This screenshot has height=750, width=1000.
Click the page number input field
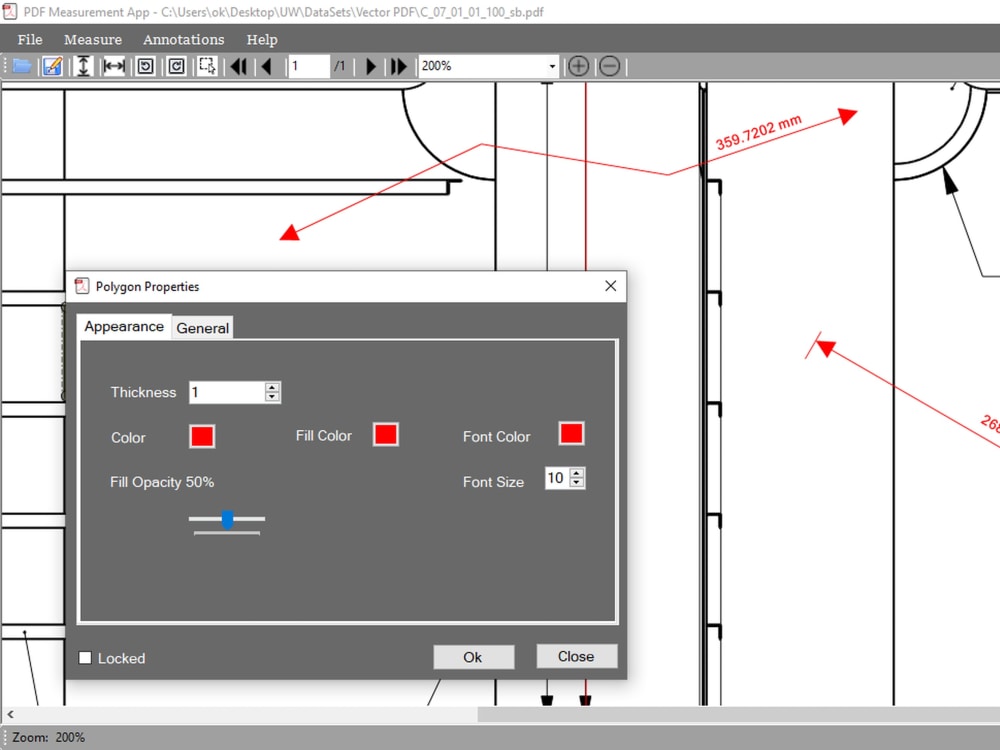(309, 66)
